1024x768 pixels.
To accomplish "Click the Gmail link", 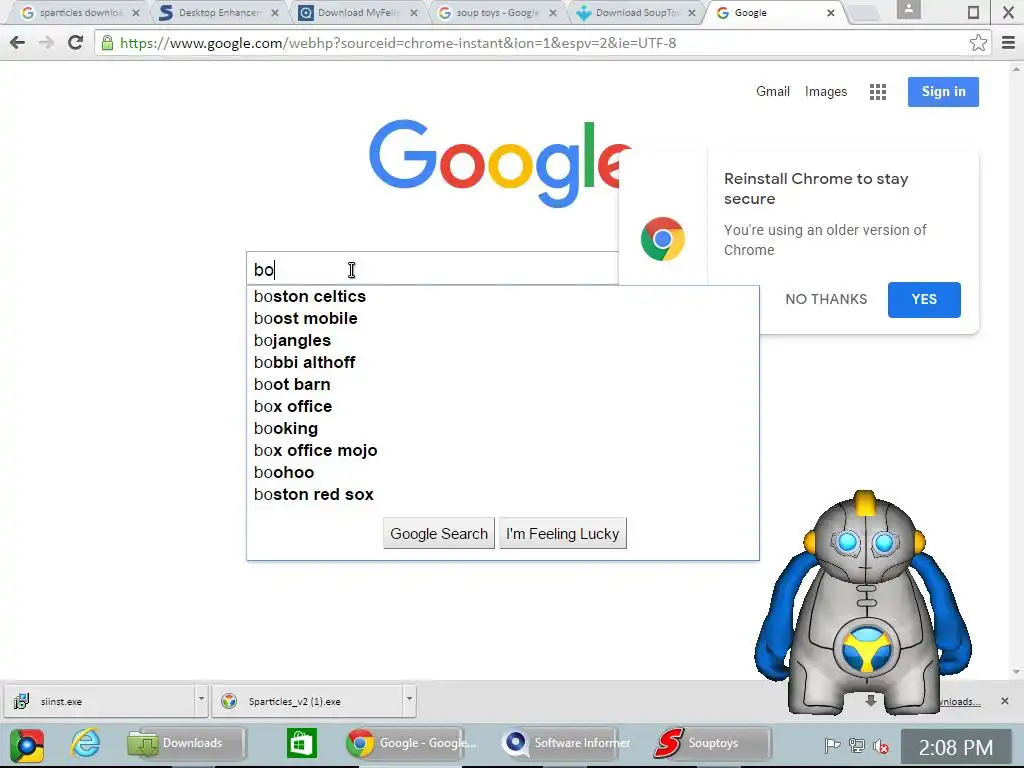I will pos(773,91).
